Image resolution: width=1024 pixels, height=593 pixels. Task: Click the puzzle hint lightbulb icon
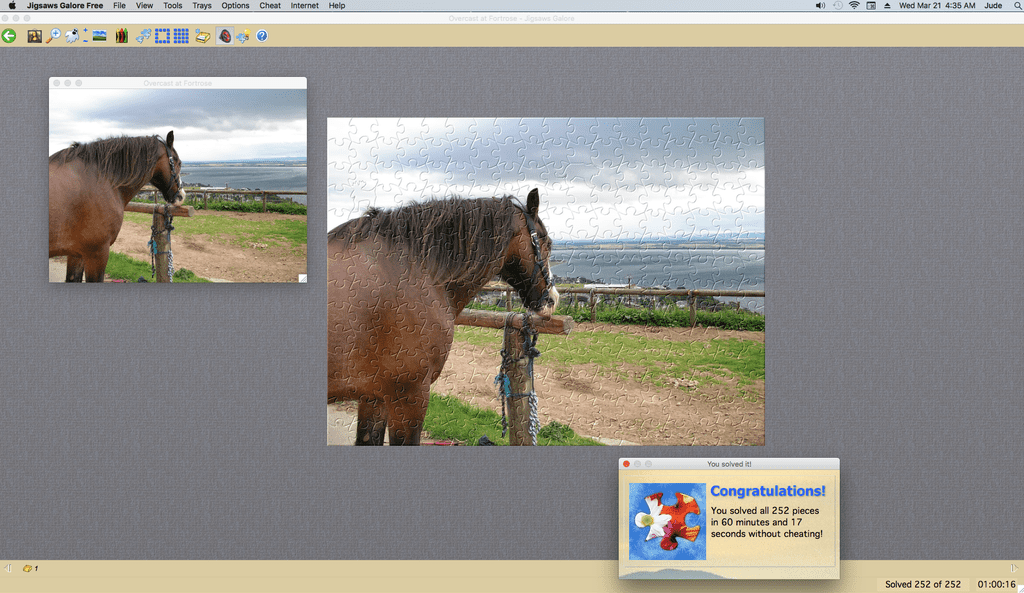243,36
